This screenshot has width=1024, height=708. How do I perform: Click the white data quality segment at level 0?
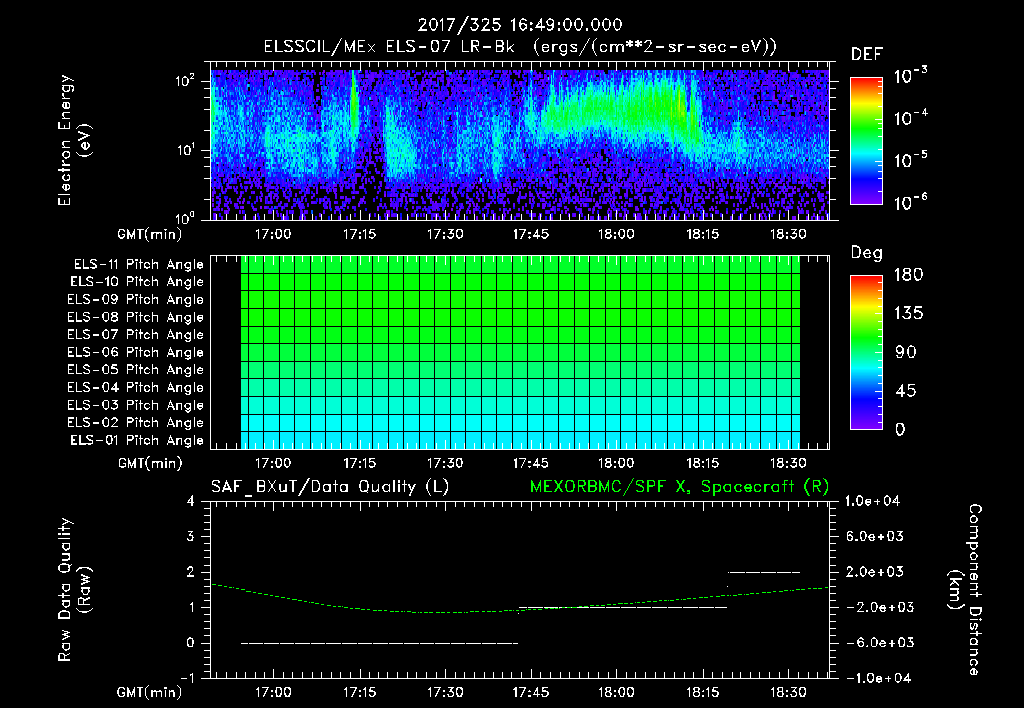click(x=379, y=643)
